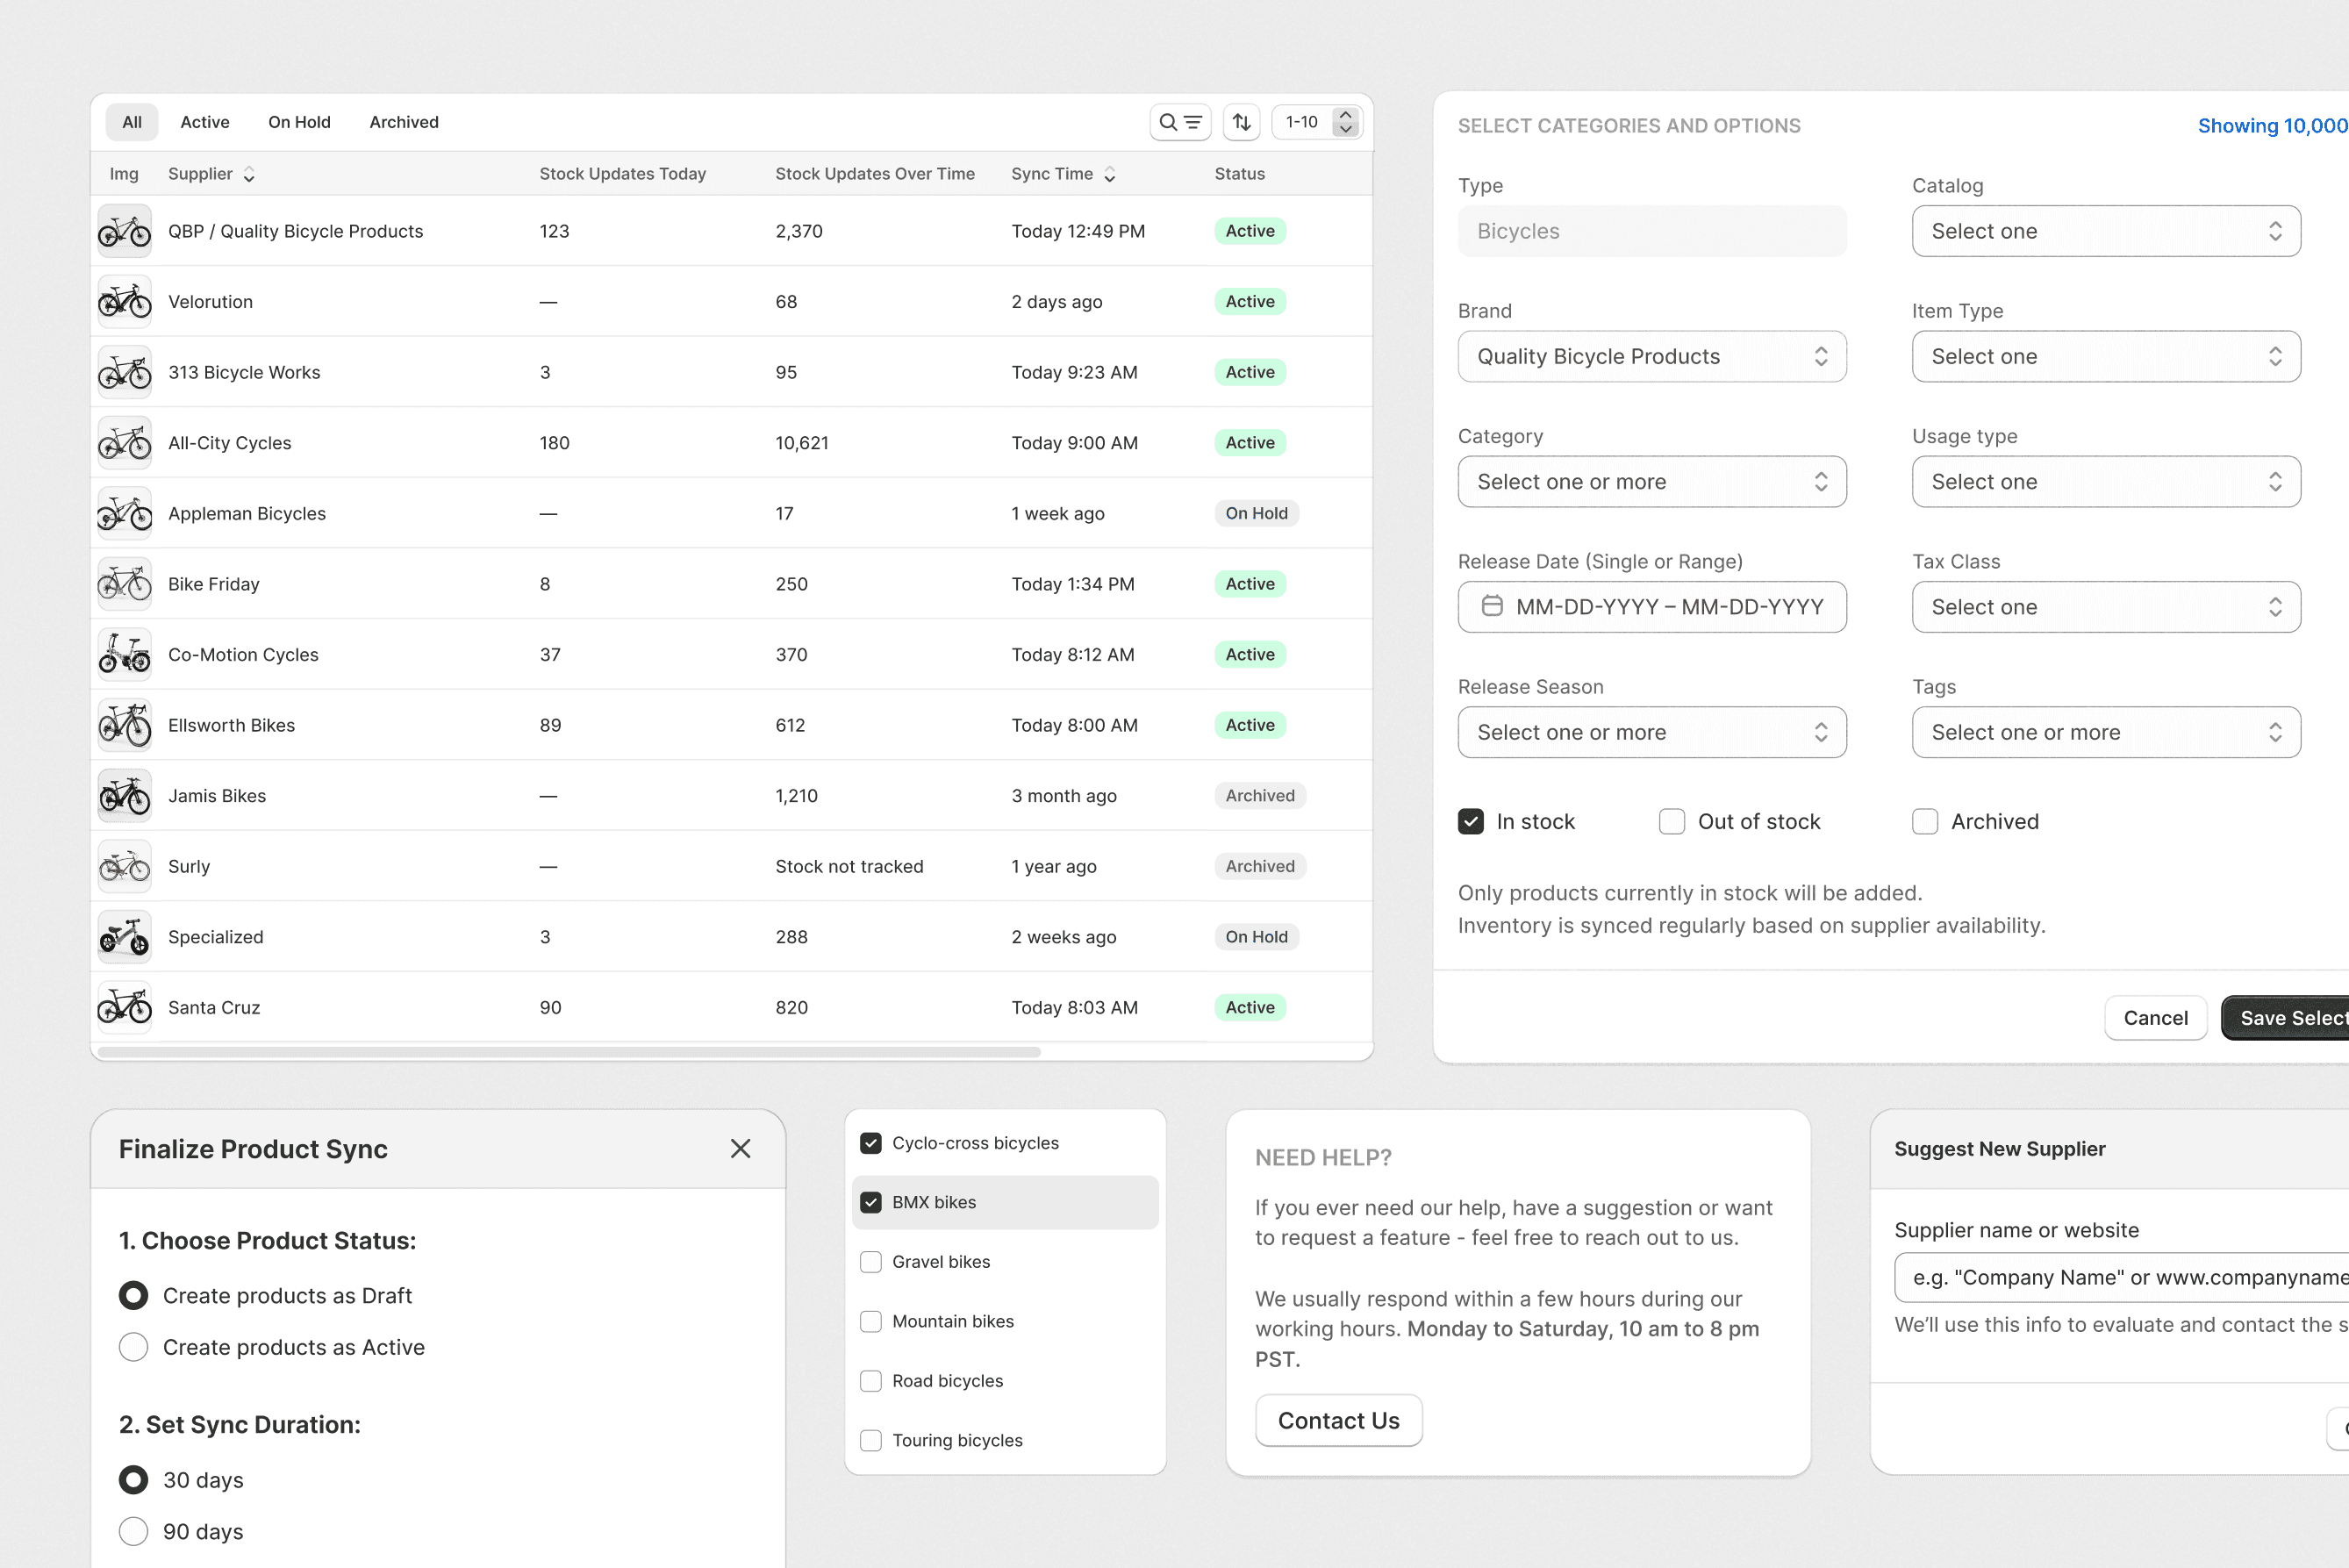Open the Release Season dropdown
This screenshot has width=2349, height=1568.
coord(1651,732)
